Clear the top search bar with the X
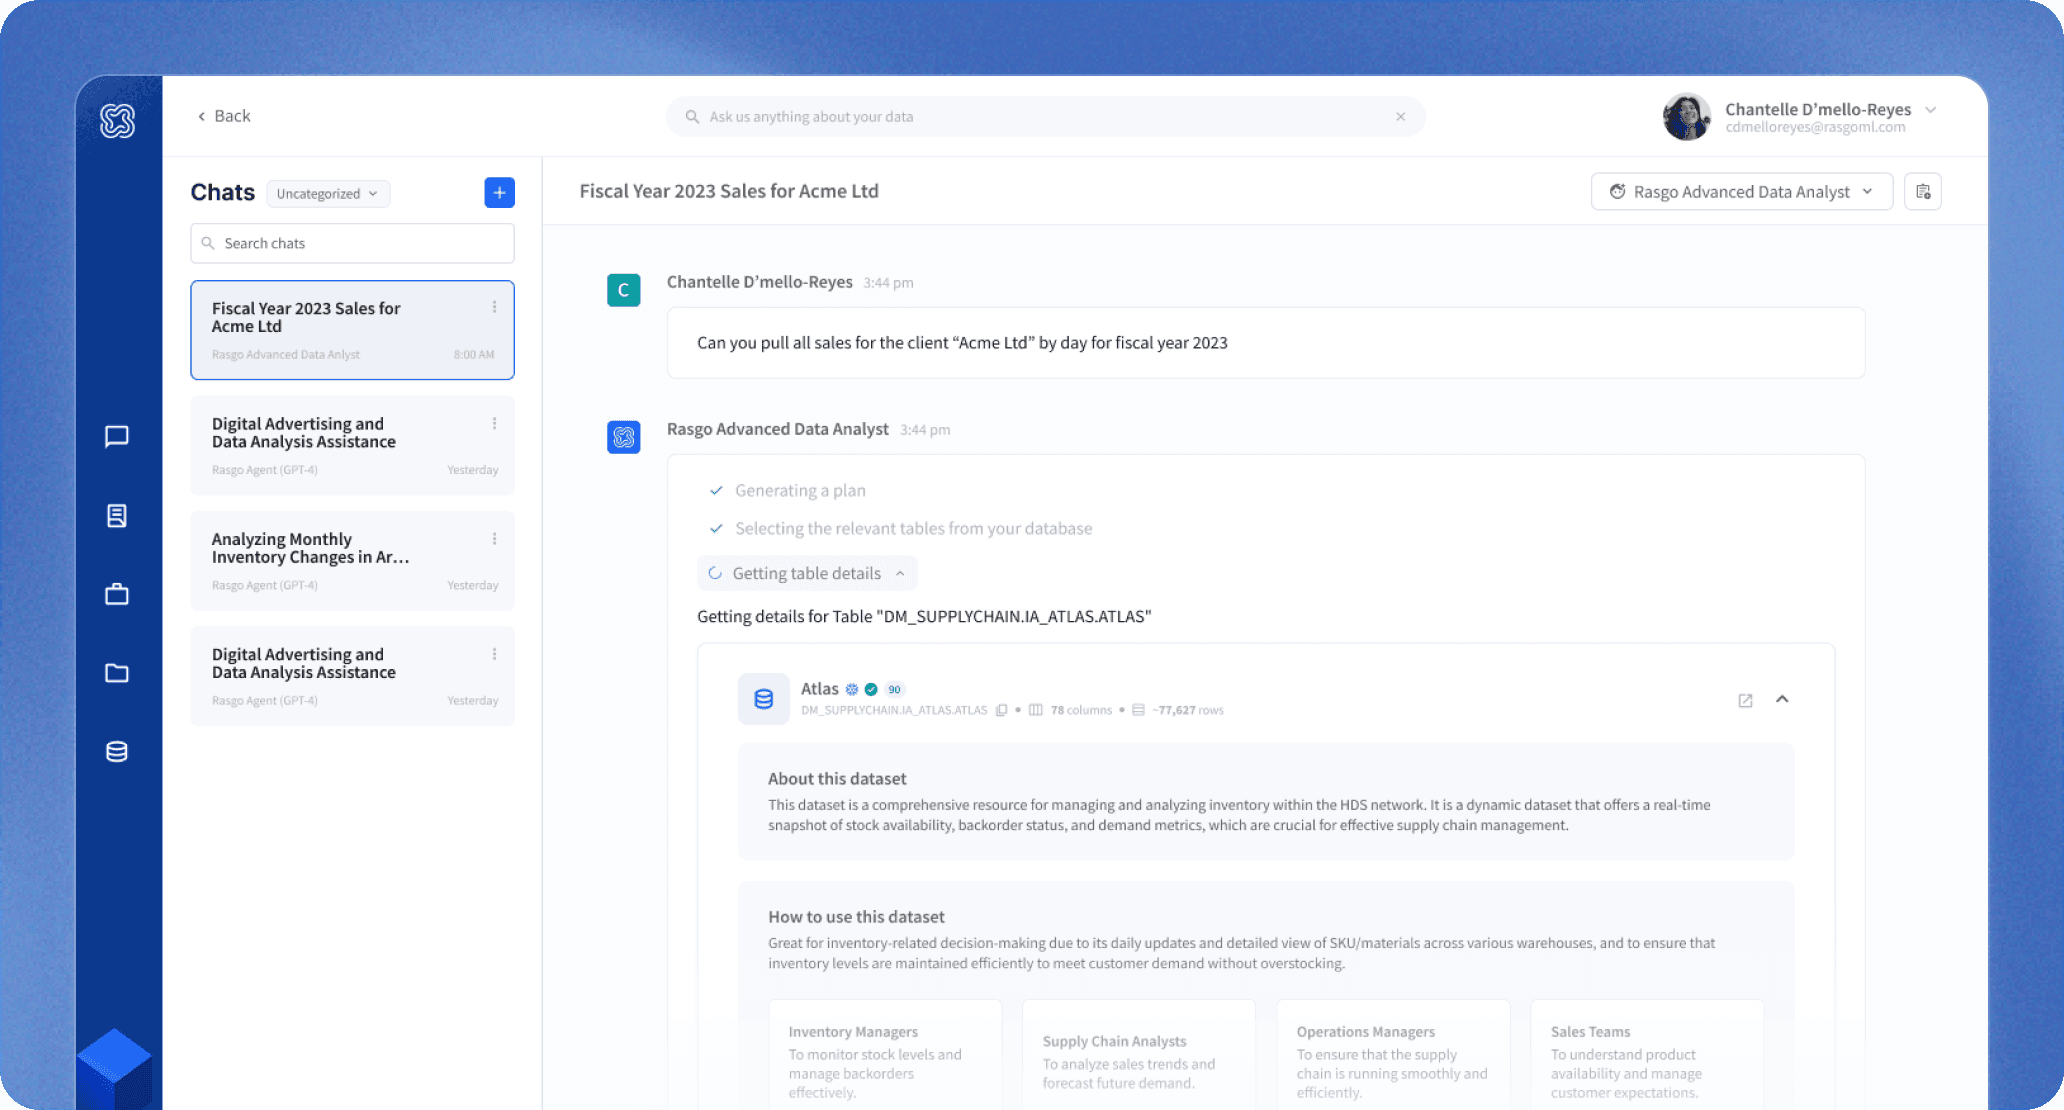This screenshot has width=2064, height=1110. click(1401, 117)
